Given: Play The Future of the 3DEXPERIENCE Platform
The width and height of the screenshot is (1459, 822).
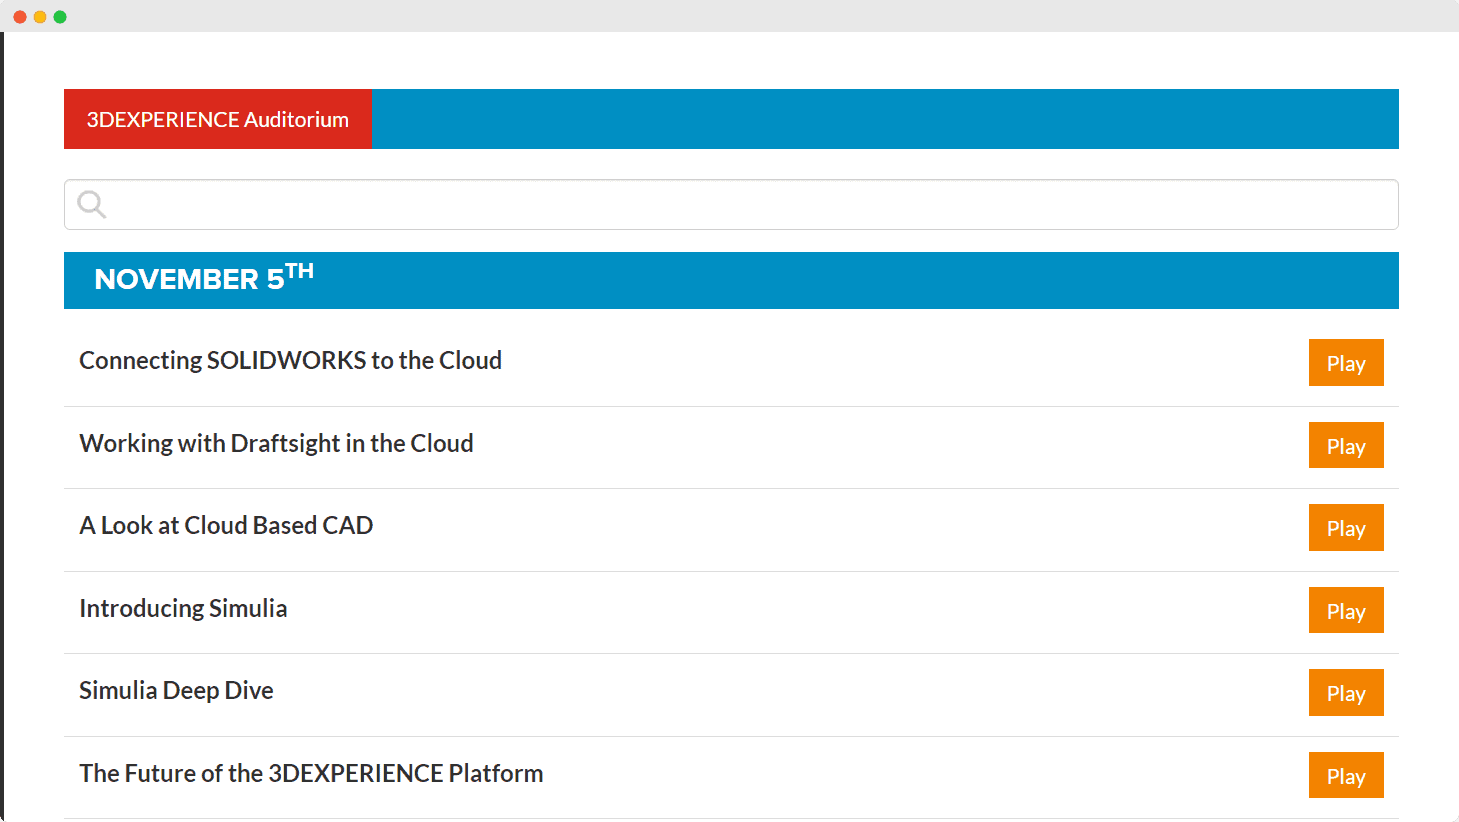Looking at the screenshot, I should coord(1345,776).
